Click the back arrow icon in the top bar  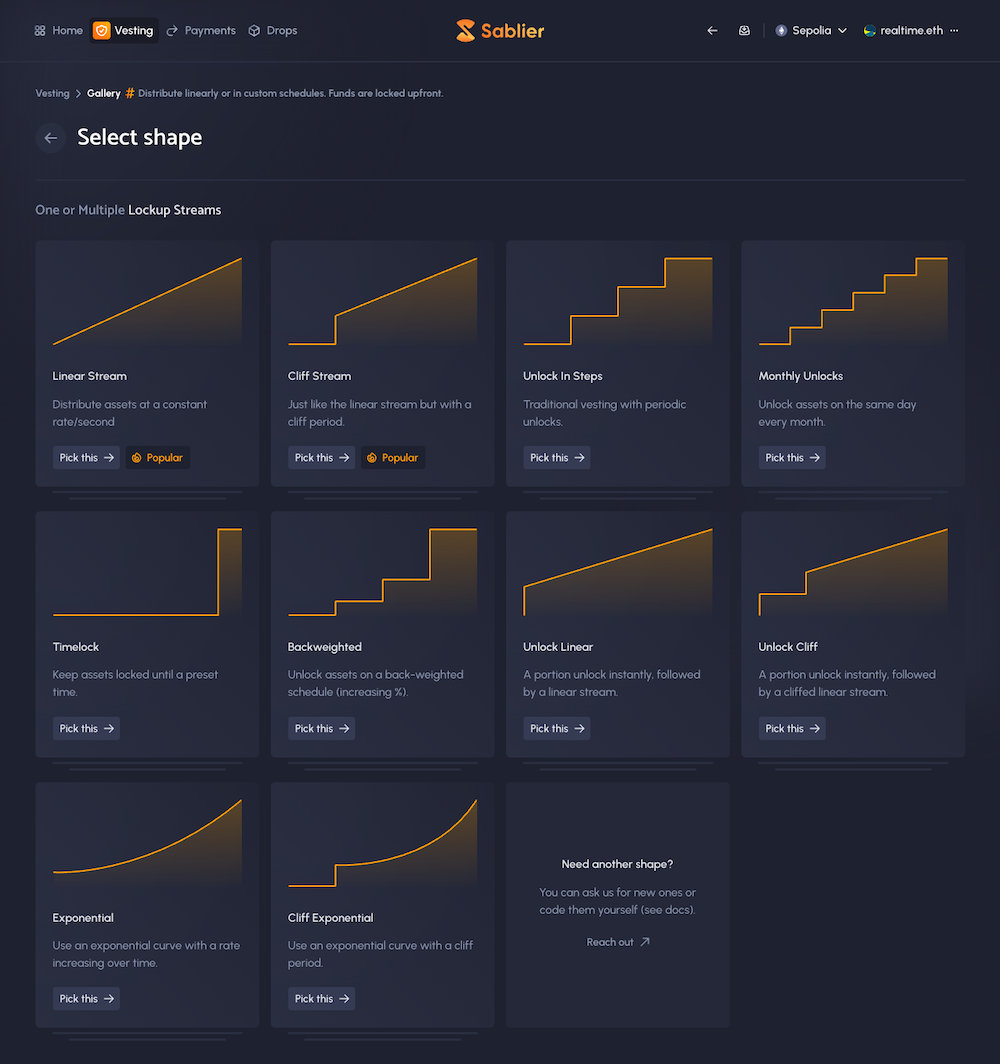[712, 30]
